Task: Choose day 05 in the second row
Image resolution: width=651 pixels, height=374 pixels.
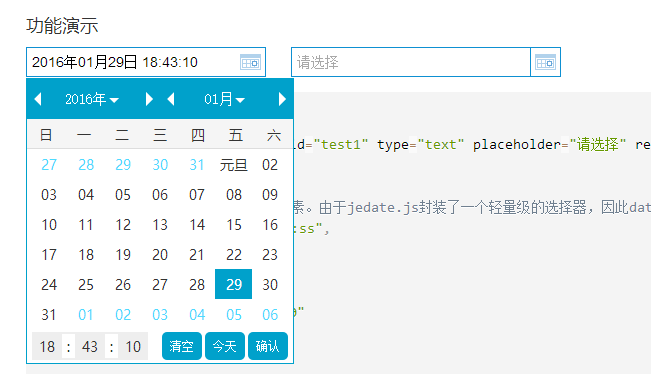Action: point(123,195)
